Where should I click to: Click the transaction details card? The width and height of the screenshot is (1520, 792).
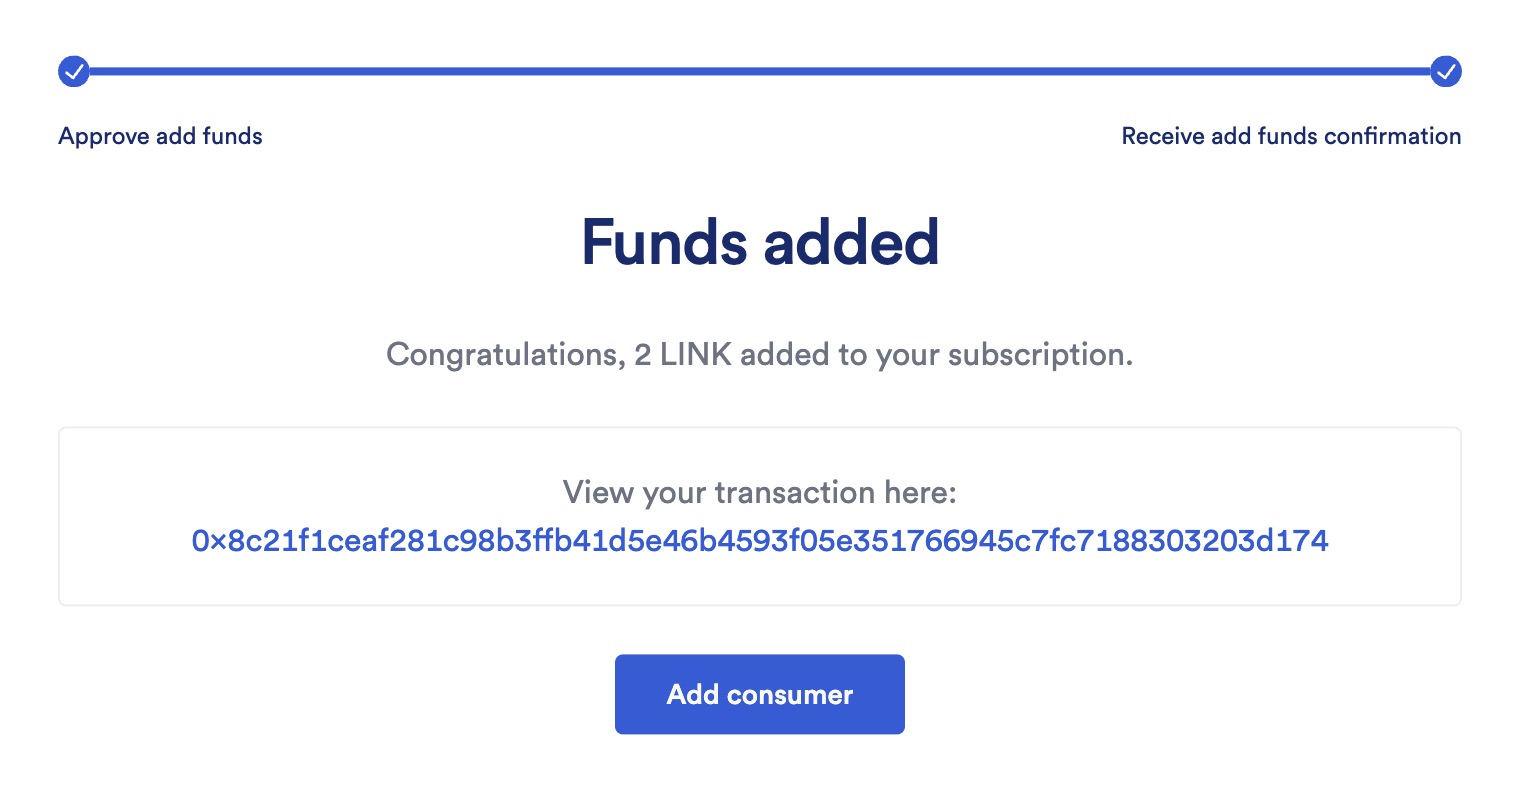(x=760, y=516)
